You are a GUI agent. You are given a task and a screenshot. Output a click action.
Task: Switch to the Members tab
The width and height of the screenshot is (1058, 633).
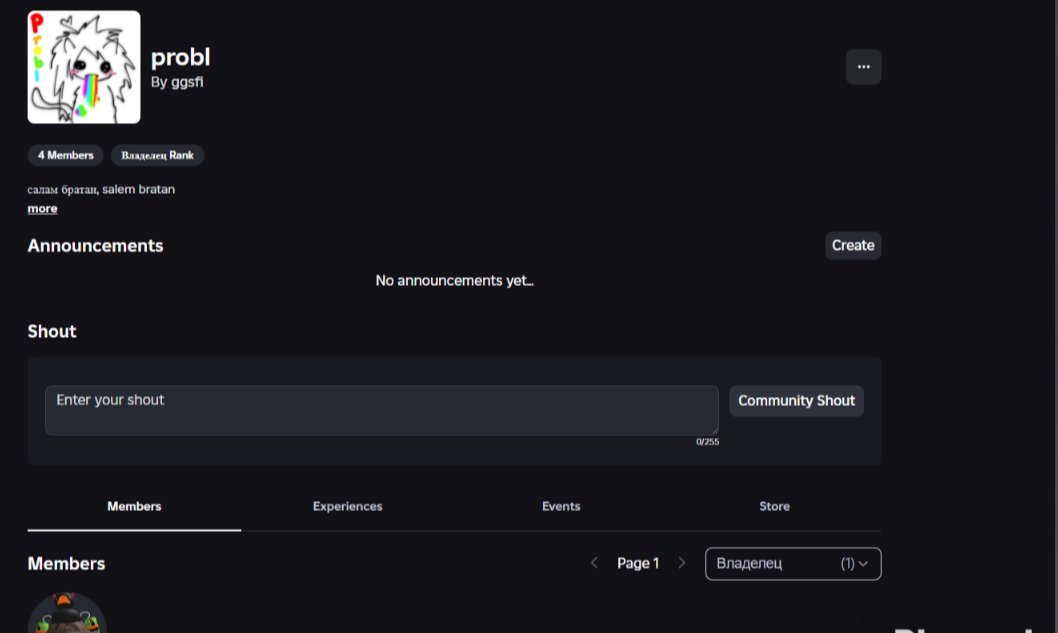point(134,506)
